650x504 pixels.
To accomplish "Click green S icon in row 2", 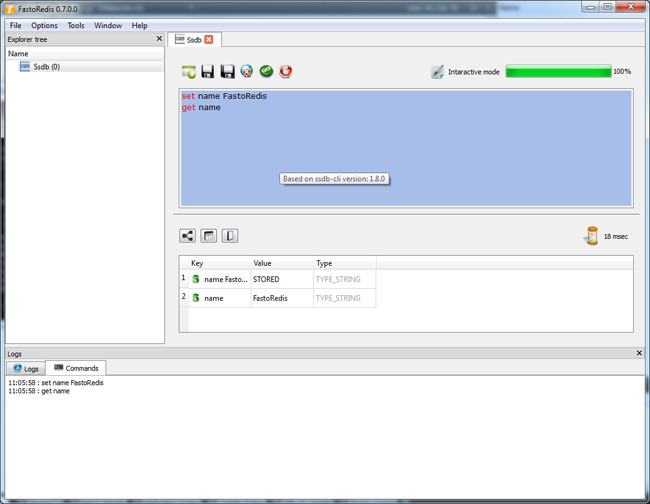I will click(196, 298).
